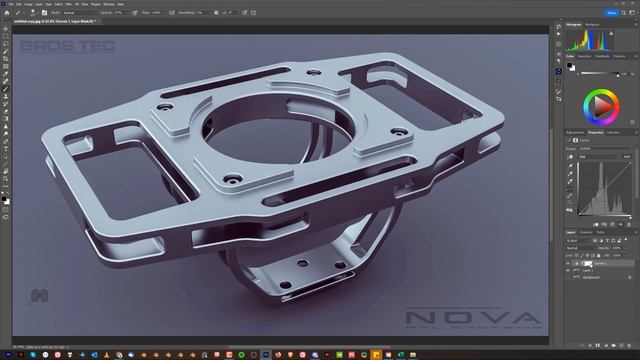Open the Color panel options menu
The width and height of the screenshot is (640, 360).
click(636, 56)
